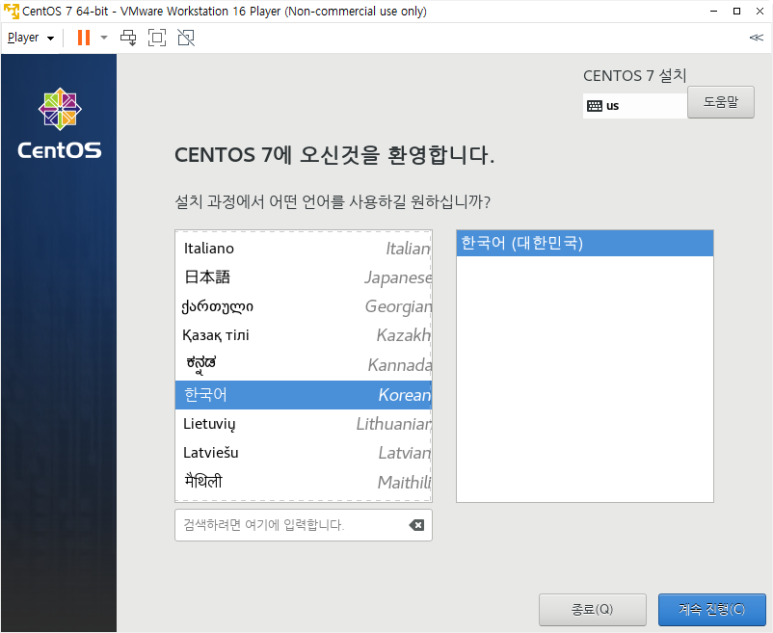
Task: Click the 종료(Q) quit button
Action: 593,609
